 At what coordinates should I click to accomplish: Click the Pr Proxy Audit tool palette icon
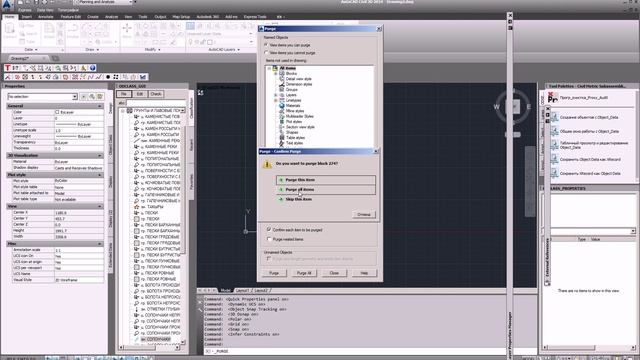point(552,98)
